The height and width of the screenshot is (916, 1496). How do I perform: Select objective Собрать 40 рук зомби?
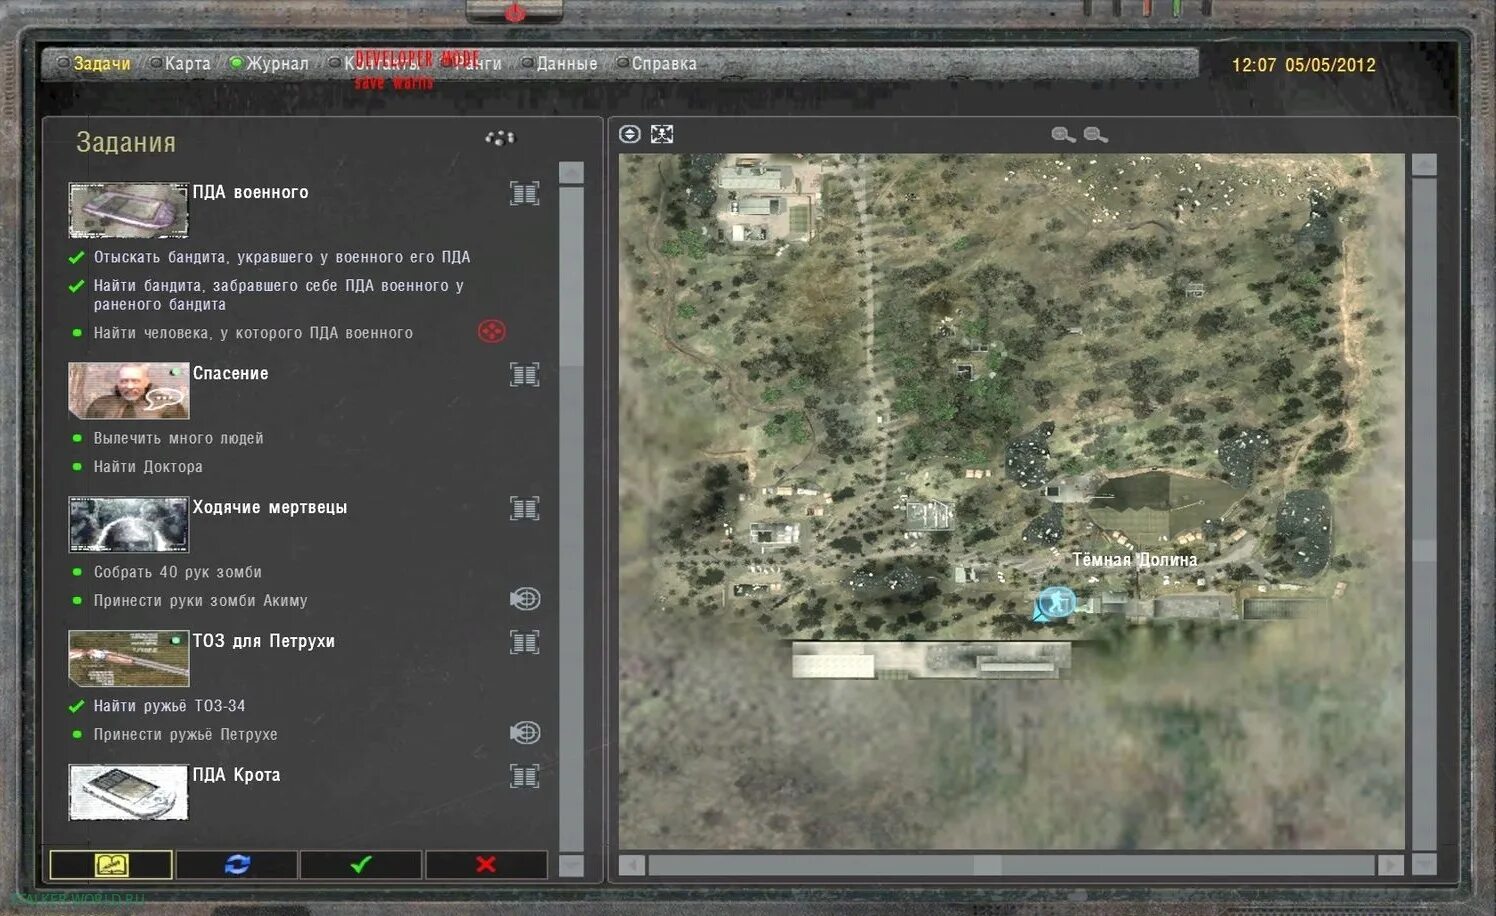click(x=178, y=572)
